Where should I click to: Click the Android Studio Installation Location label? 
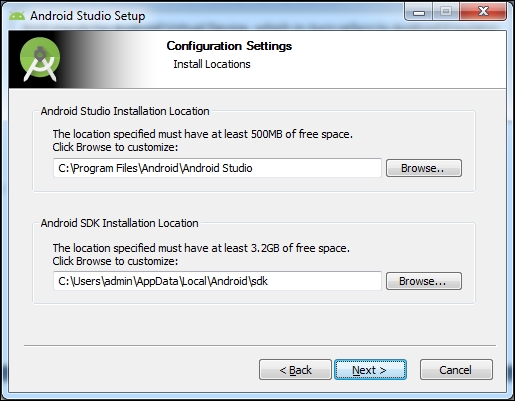[125, 111]
